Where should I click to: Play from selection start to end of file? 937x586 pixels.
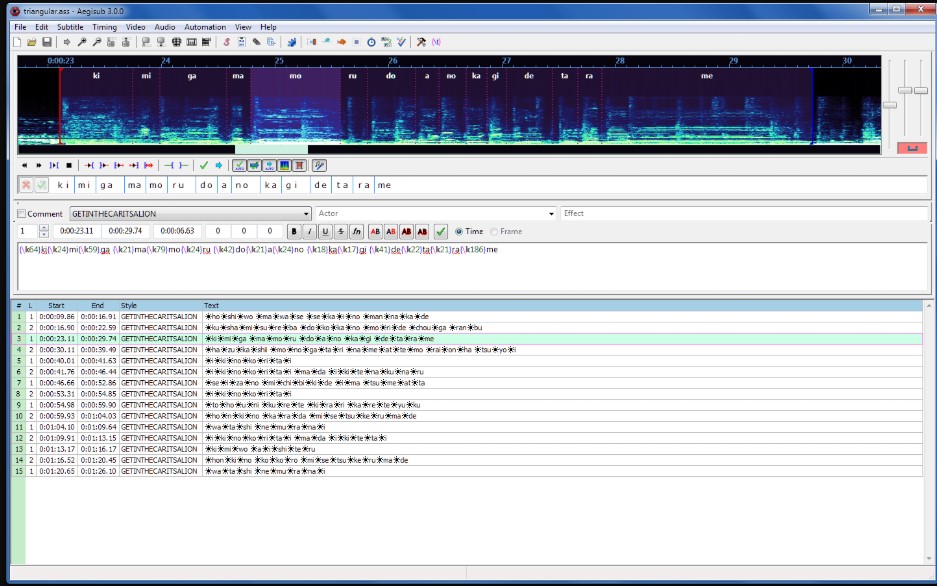(149, 165)
